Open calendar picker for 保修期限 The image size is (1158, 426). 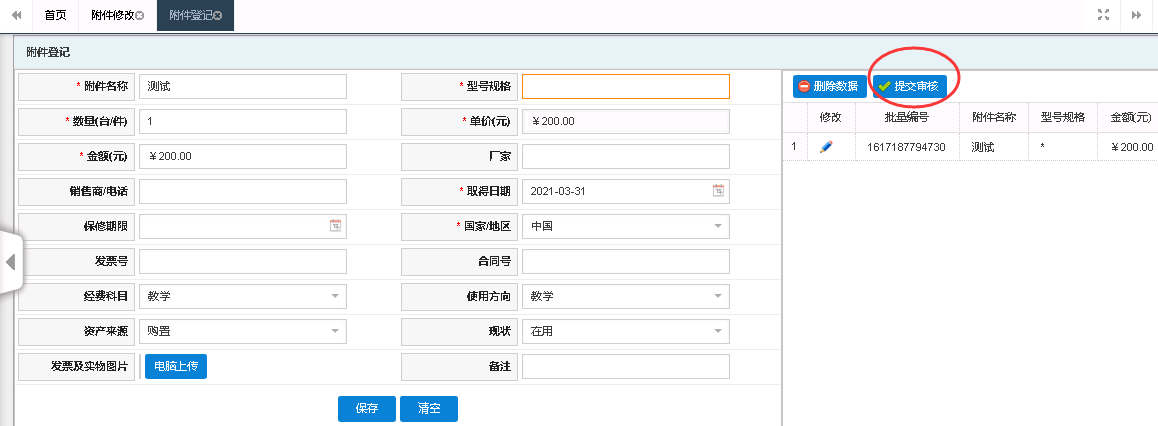point(335,226)
